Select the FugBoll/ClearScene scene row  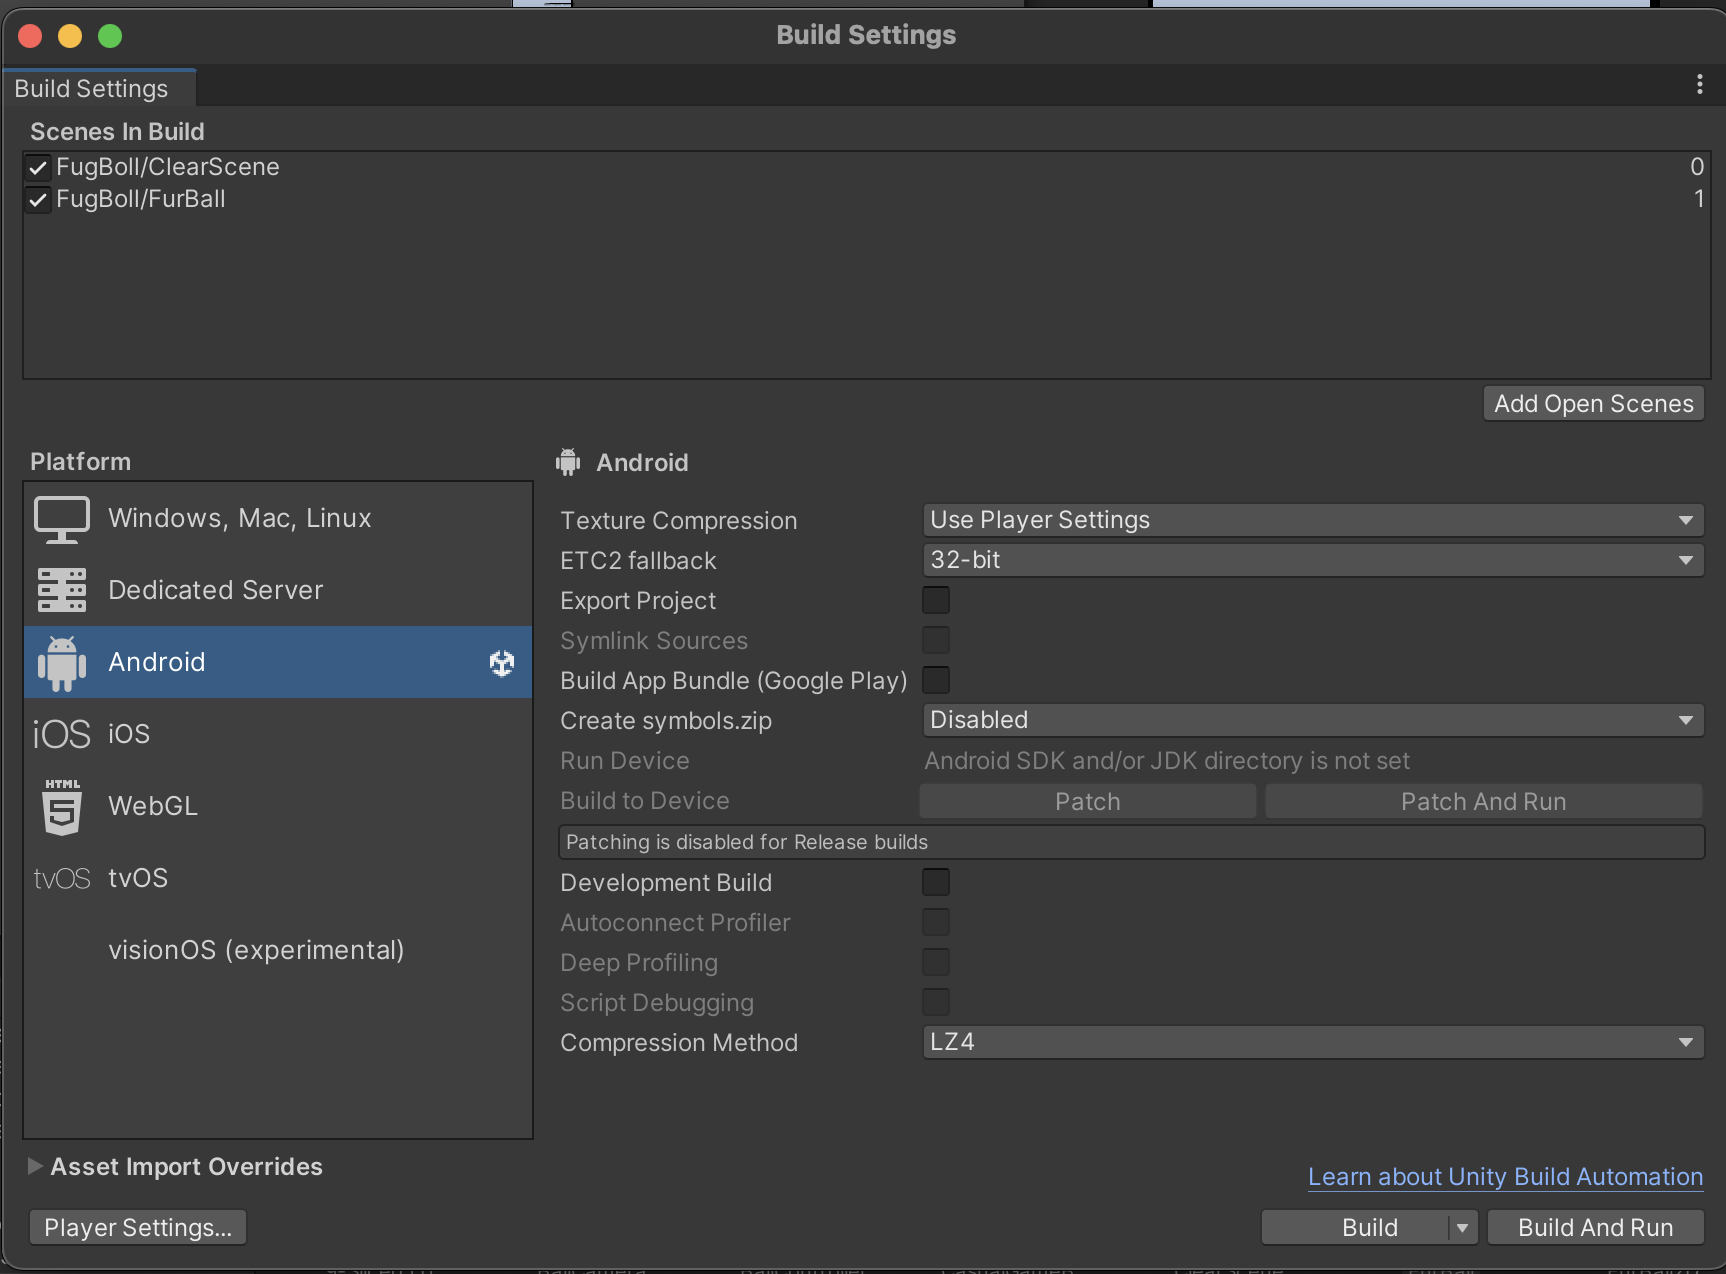pyautogui.click(x=866, y=167)
